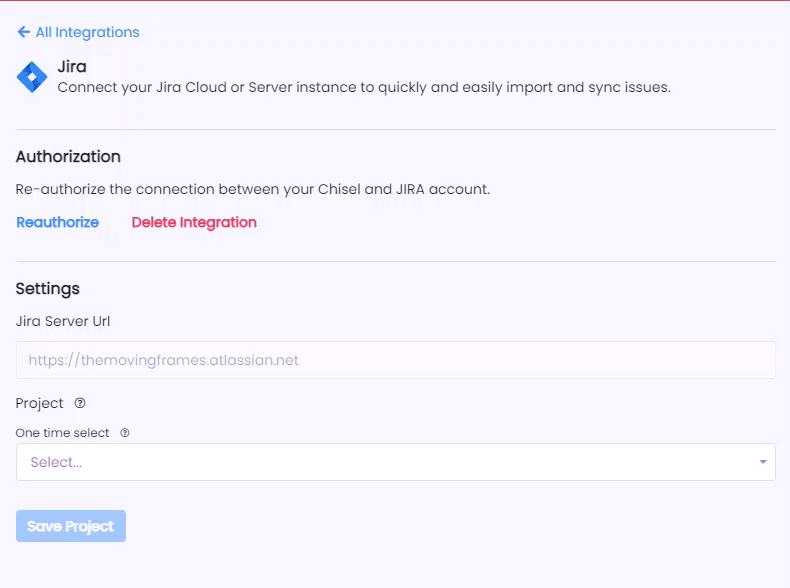Viewport: 790px width, 588px height.
Task: Click the One time select label
Action: [62, 433]
